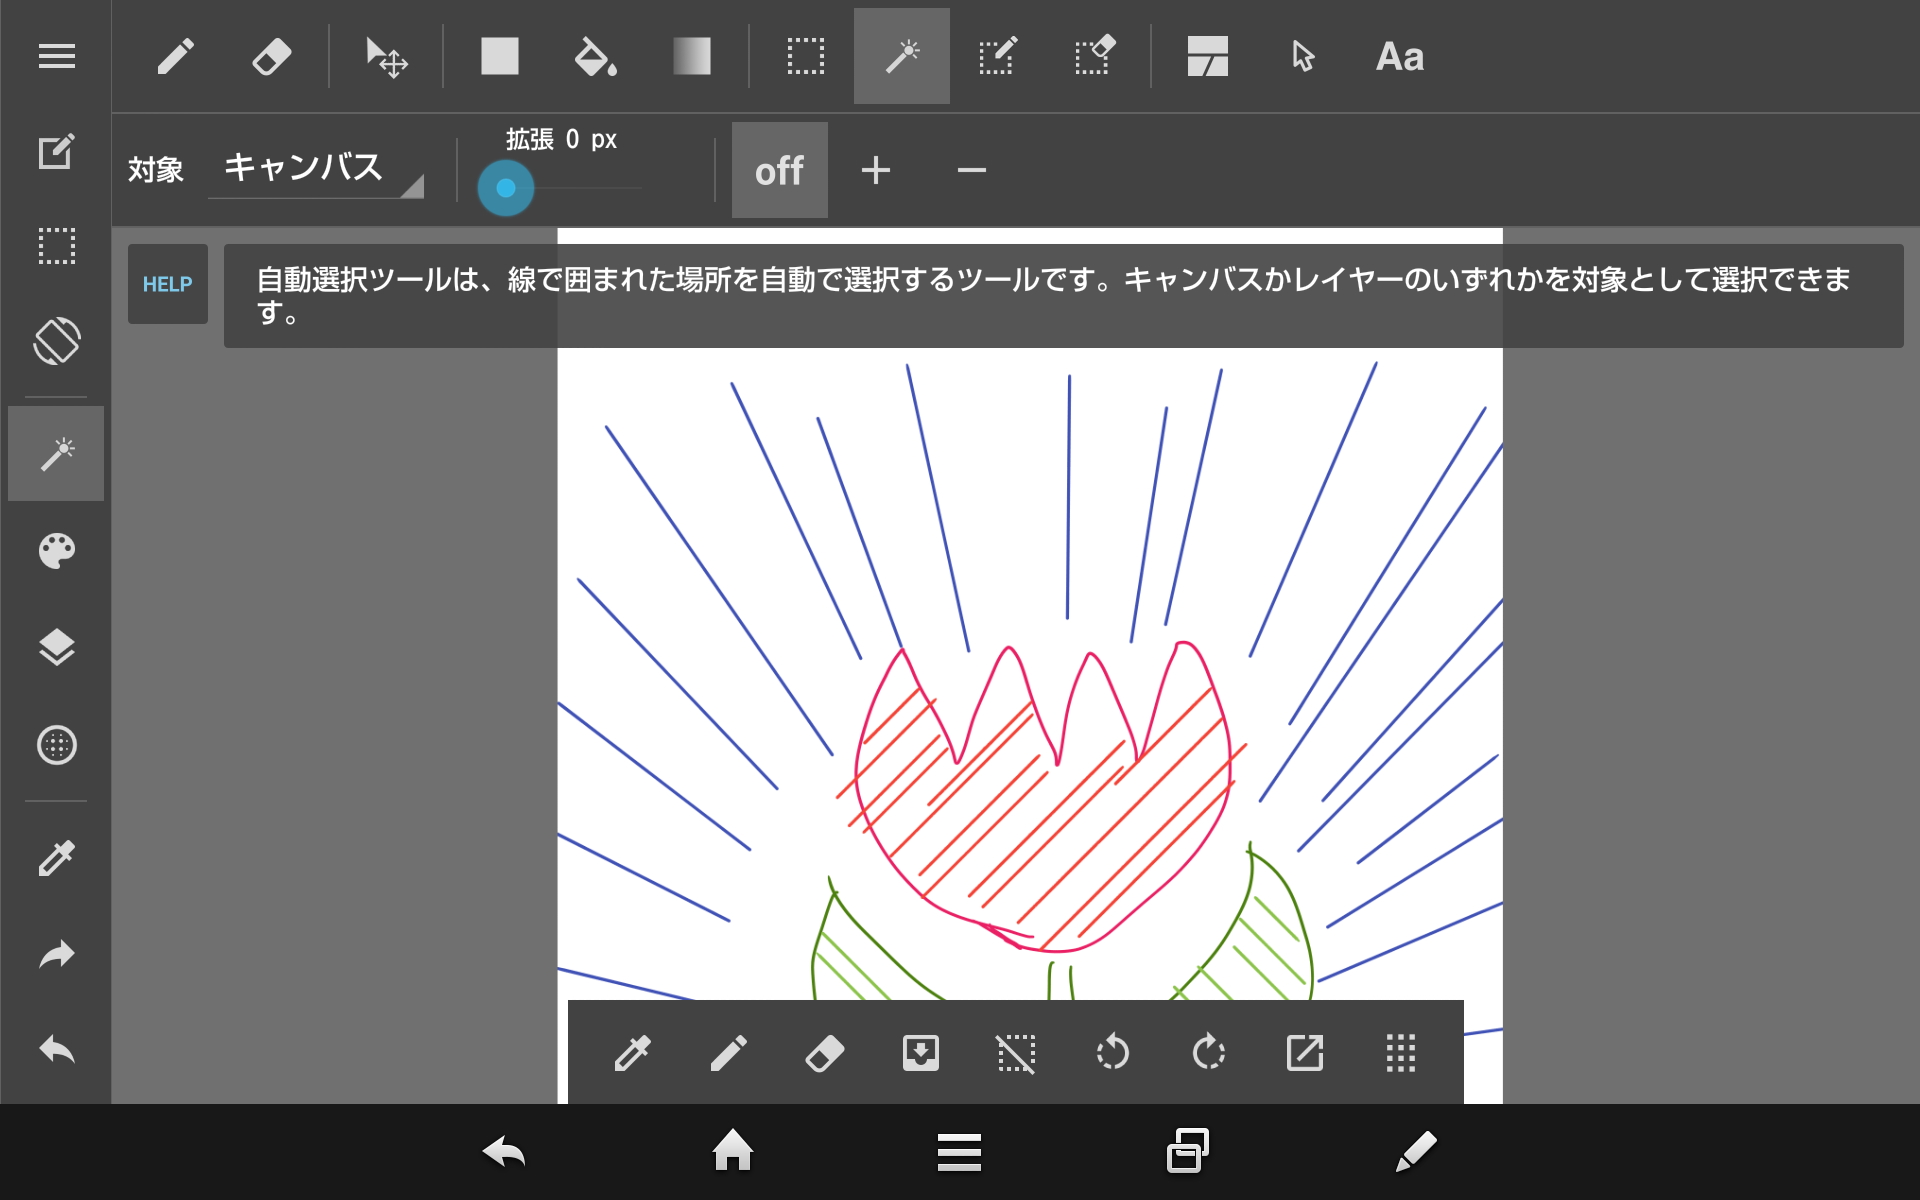
Task: Toggle antialiasing off
Action: 780,170
